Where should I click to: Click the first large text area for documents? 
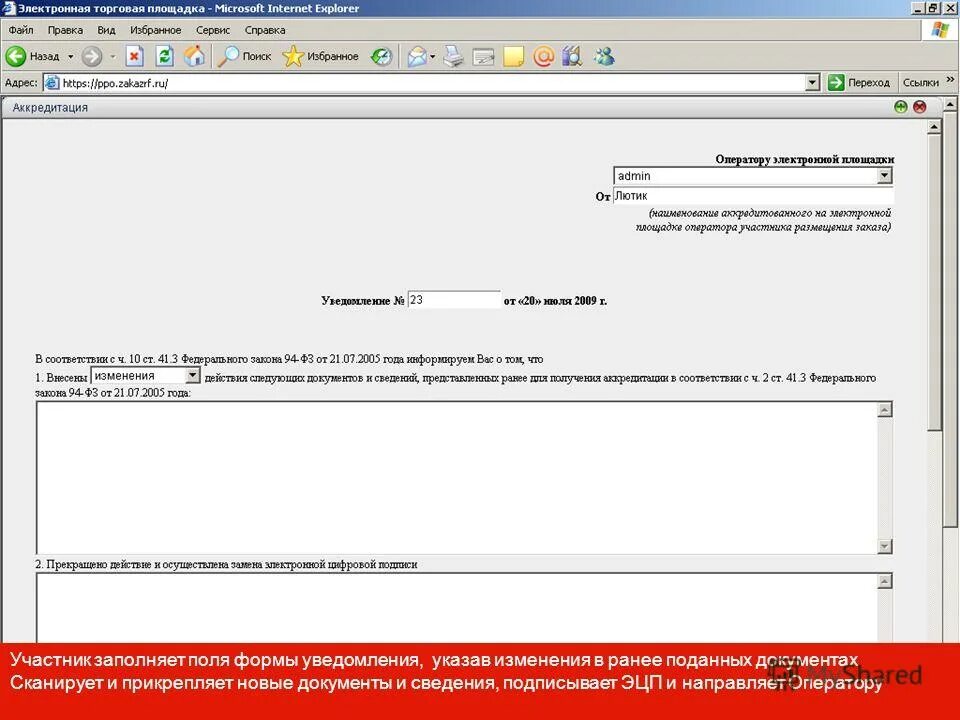457,478
